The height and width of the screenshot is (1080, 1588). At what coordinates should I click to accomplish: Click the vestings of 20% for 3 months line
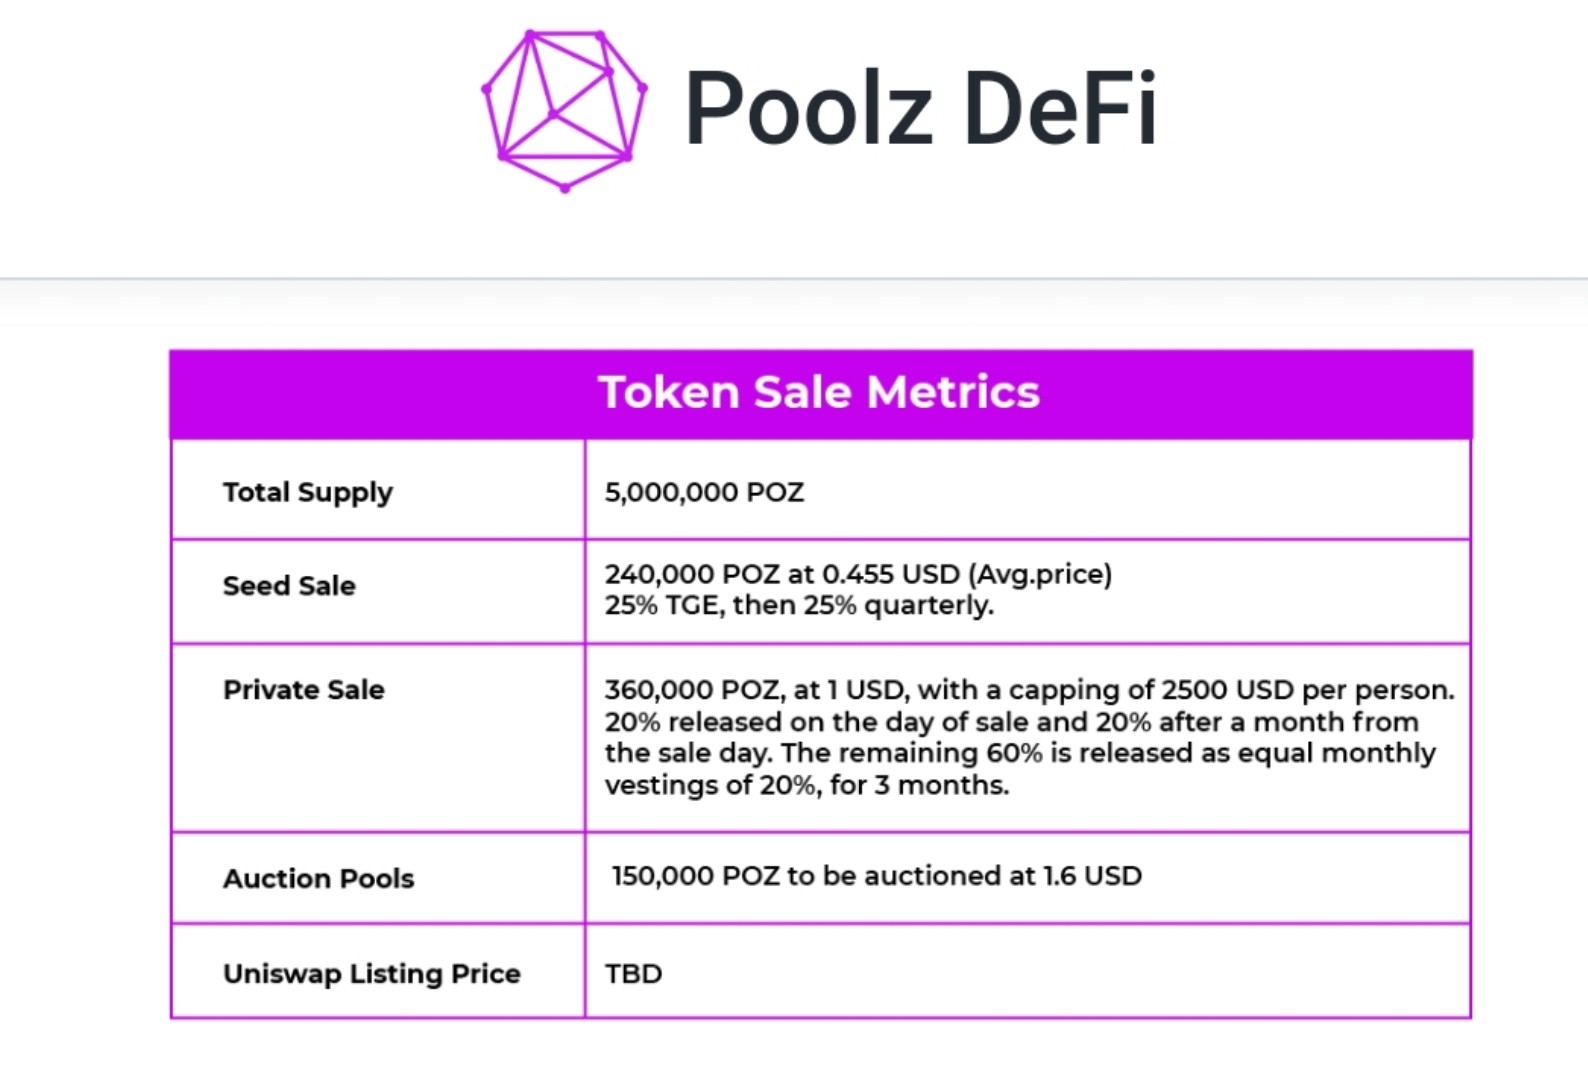click(807, 785)
